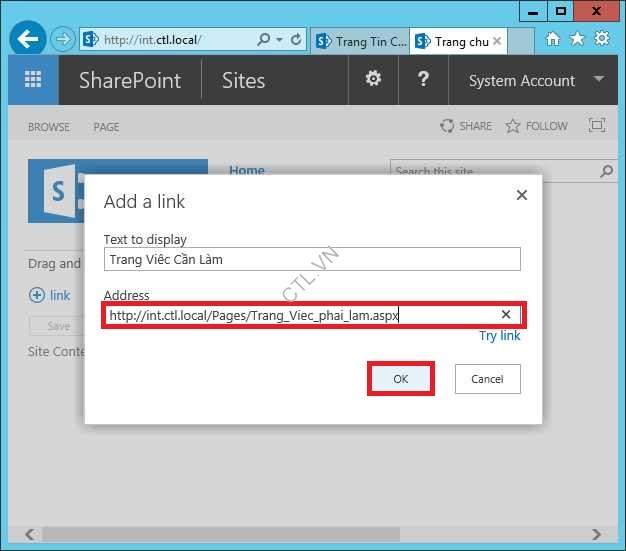Close the Add a link dialog
Viewport: 626px width, 551px height.
[521, 196]
